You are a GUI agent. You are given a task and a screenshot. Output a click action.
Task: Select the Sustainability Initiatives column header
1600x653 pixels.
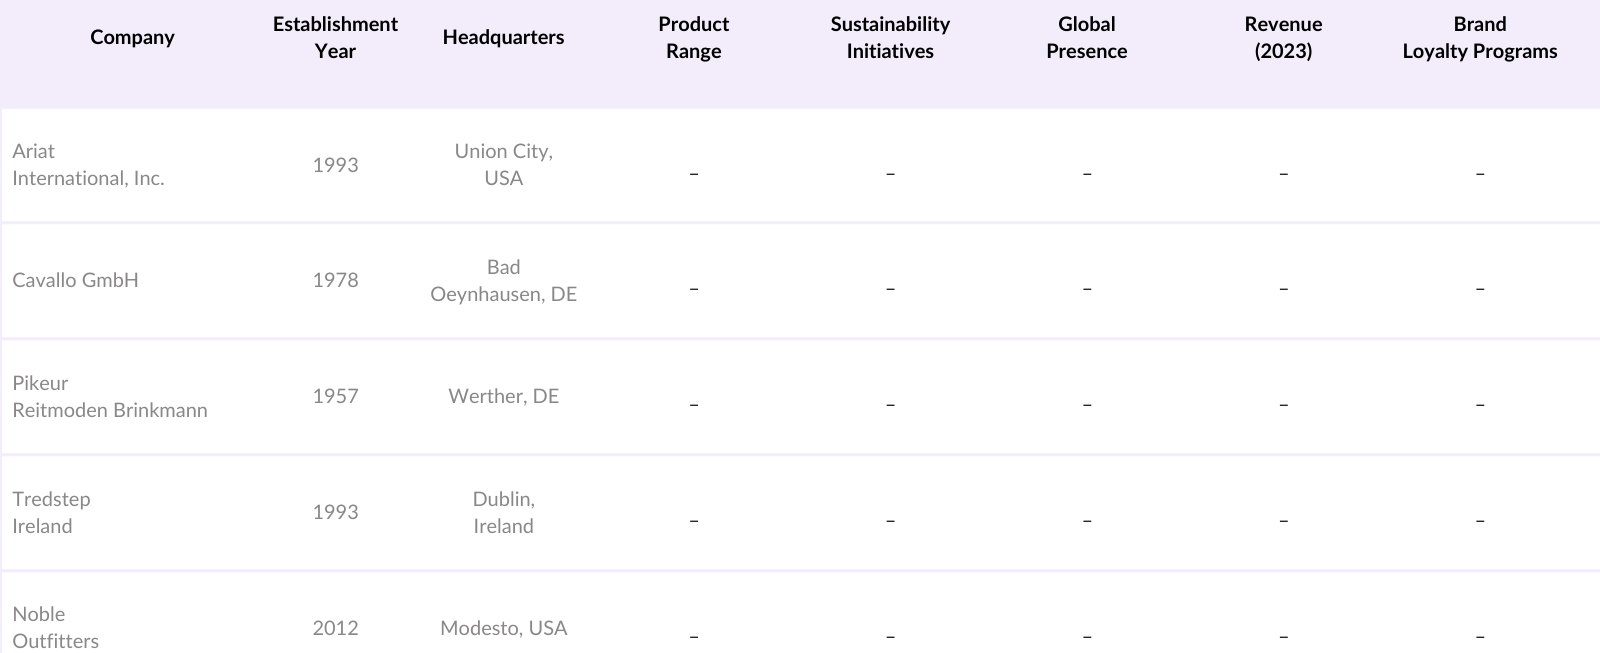coord(890,37)
